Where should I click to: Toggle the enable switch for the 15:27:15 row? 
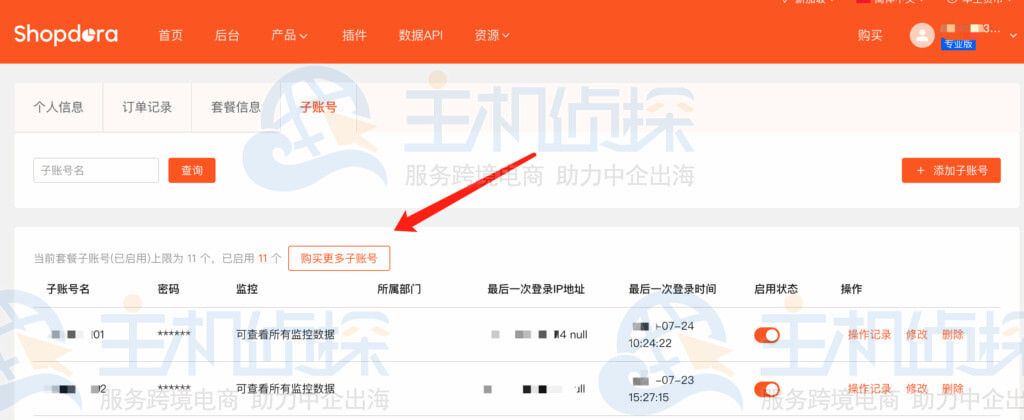pyautogui.click(x=767, y=389)
